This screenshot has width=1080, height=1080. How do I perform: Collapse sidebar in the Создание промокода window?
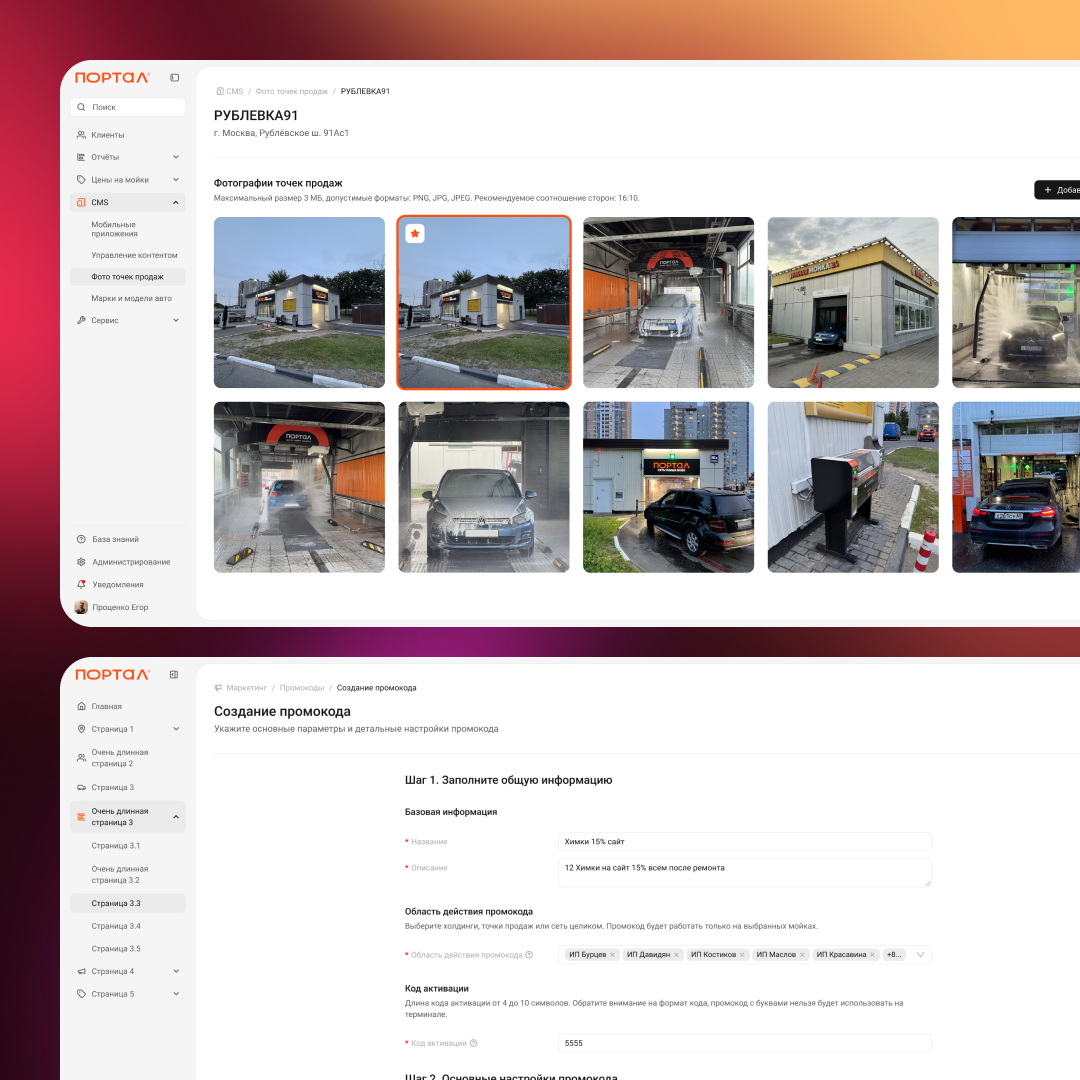coord(174,674)
